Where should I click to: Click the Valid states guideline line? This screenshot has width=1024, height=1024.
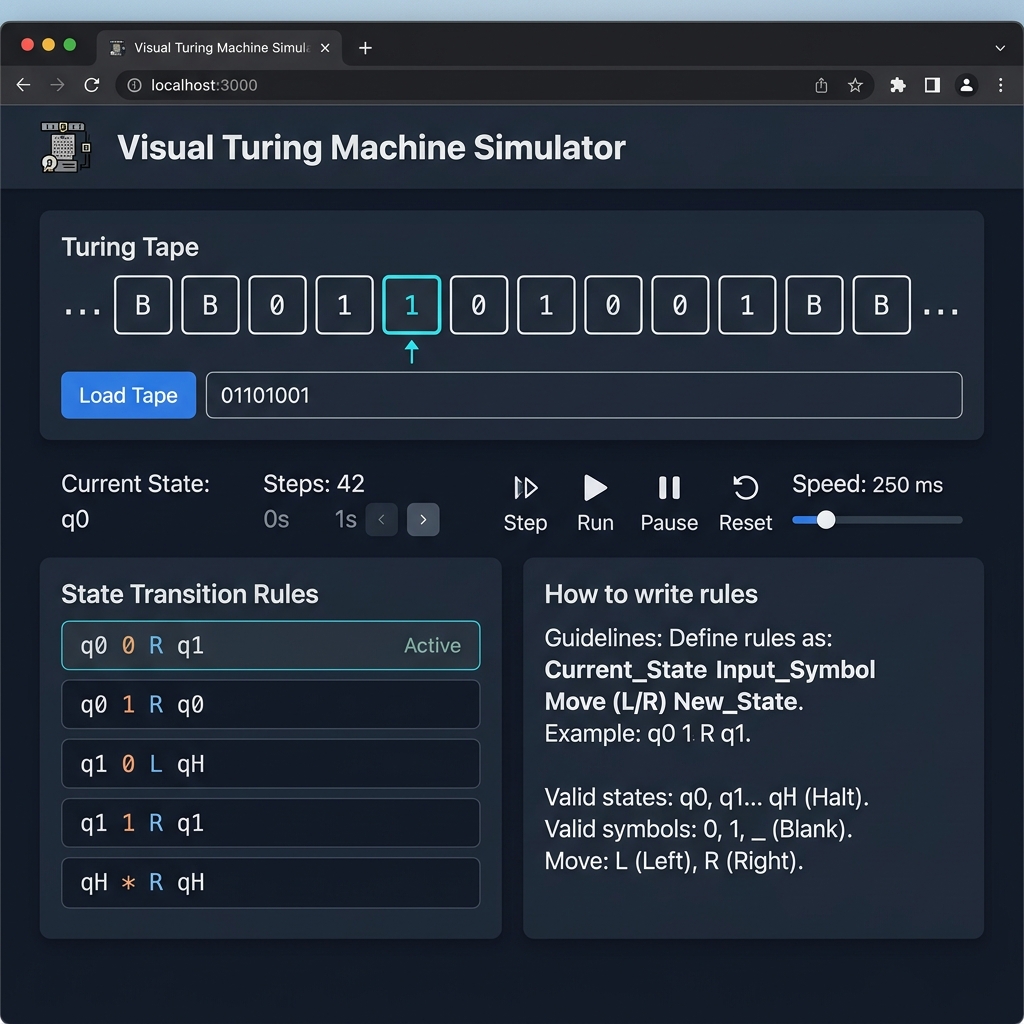point(707,797)
